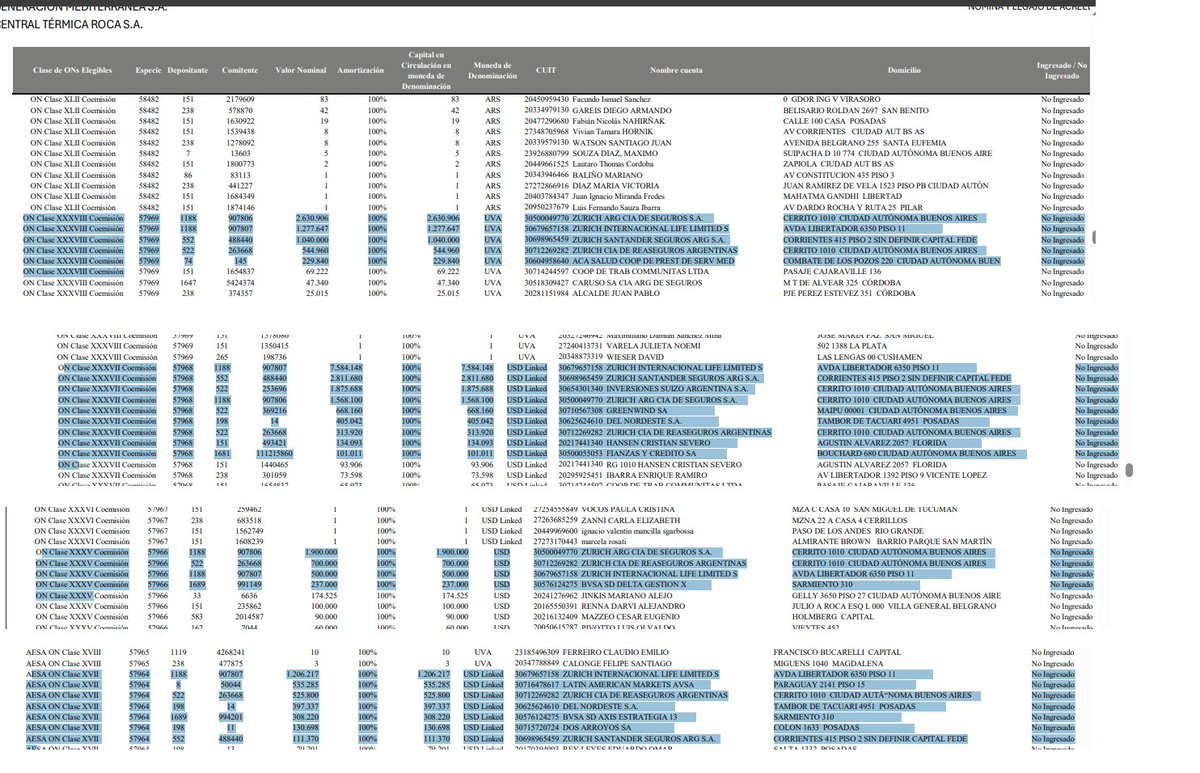This screenshot has height=773, width=1200.
Task: Select account name 'CALONGE FELIPE SANTIAGO'
Action: (x=614, y=663)
